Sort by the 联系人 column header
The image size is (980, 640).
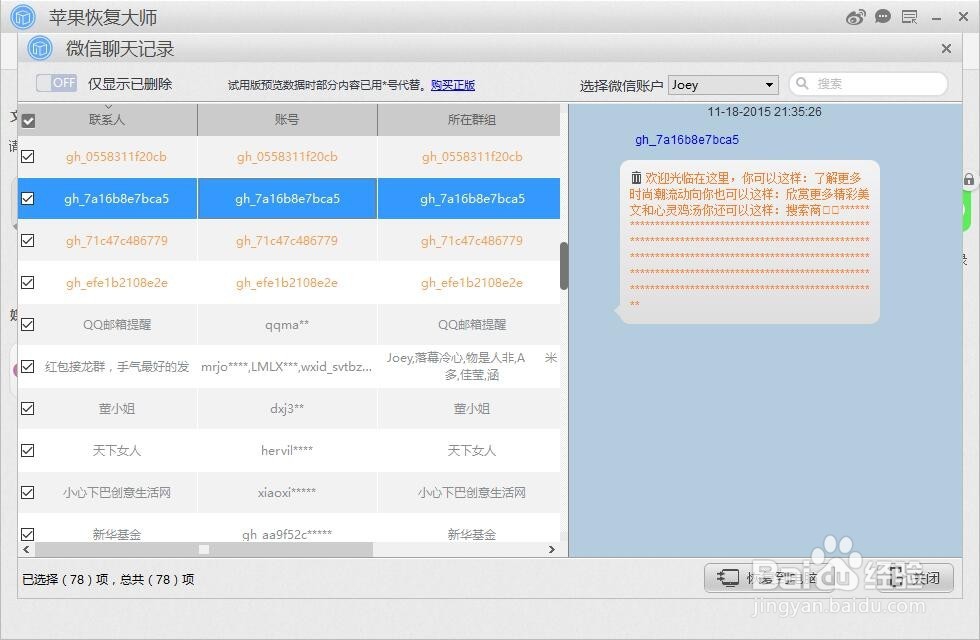(x=107, y=119)
